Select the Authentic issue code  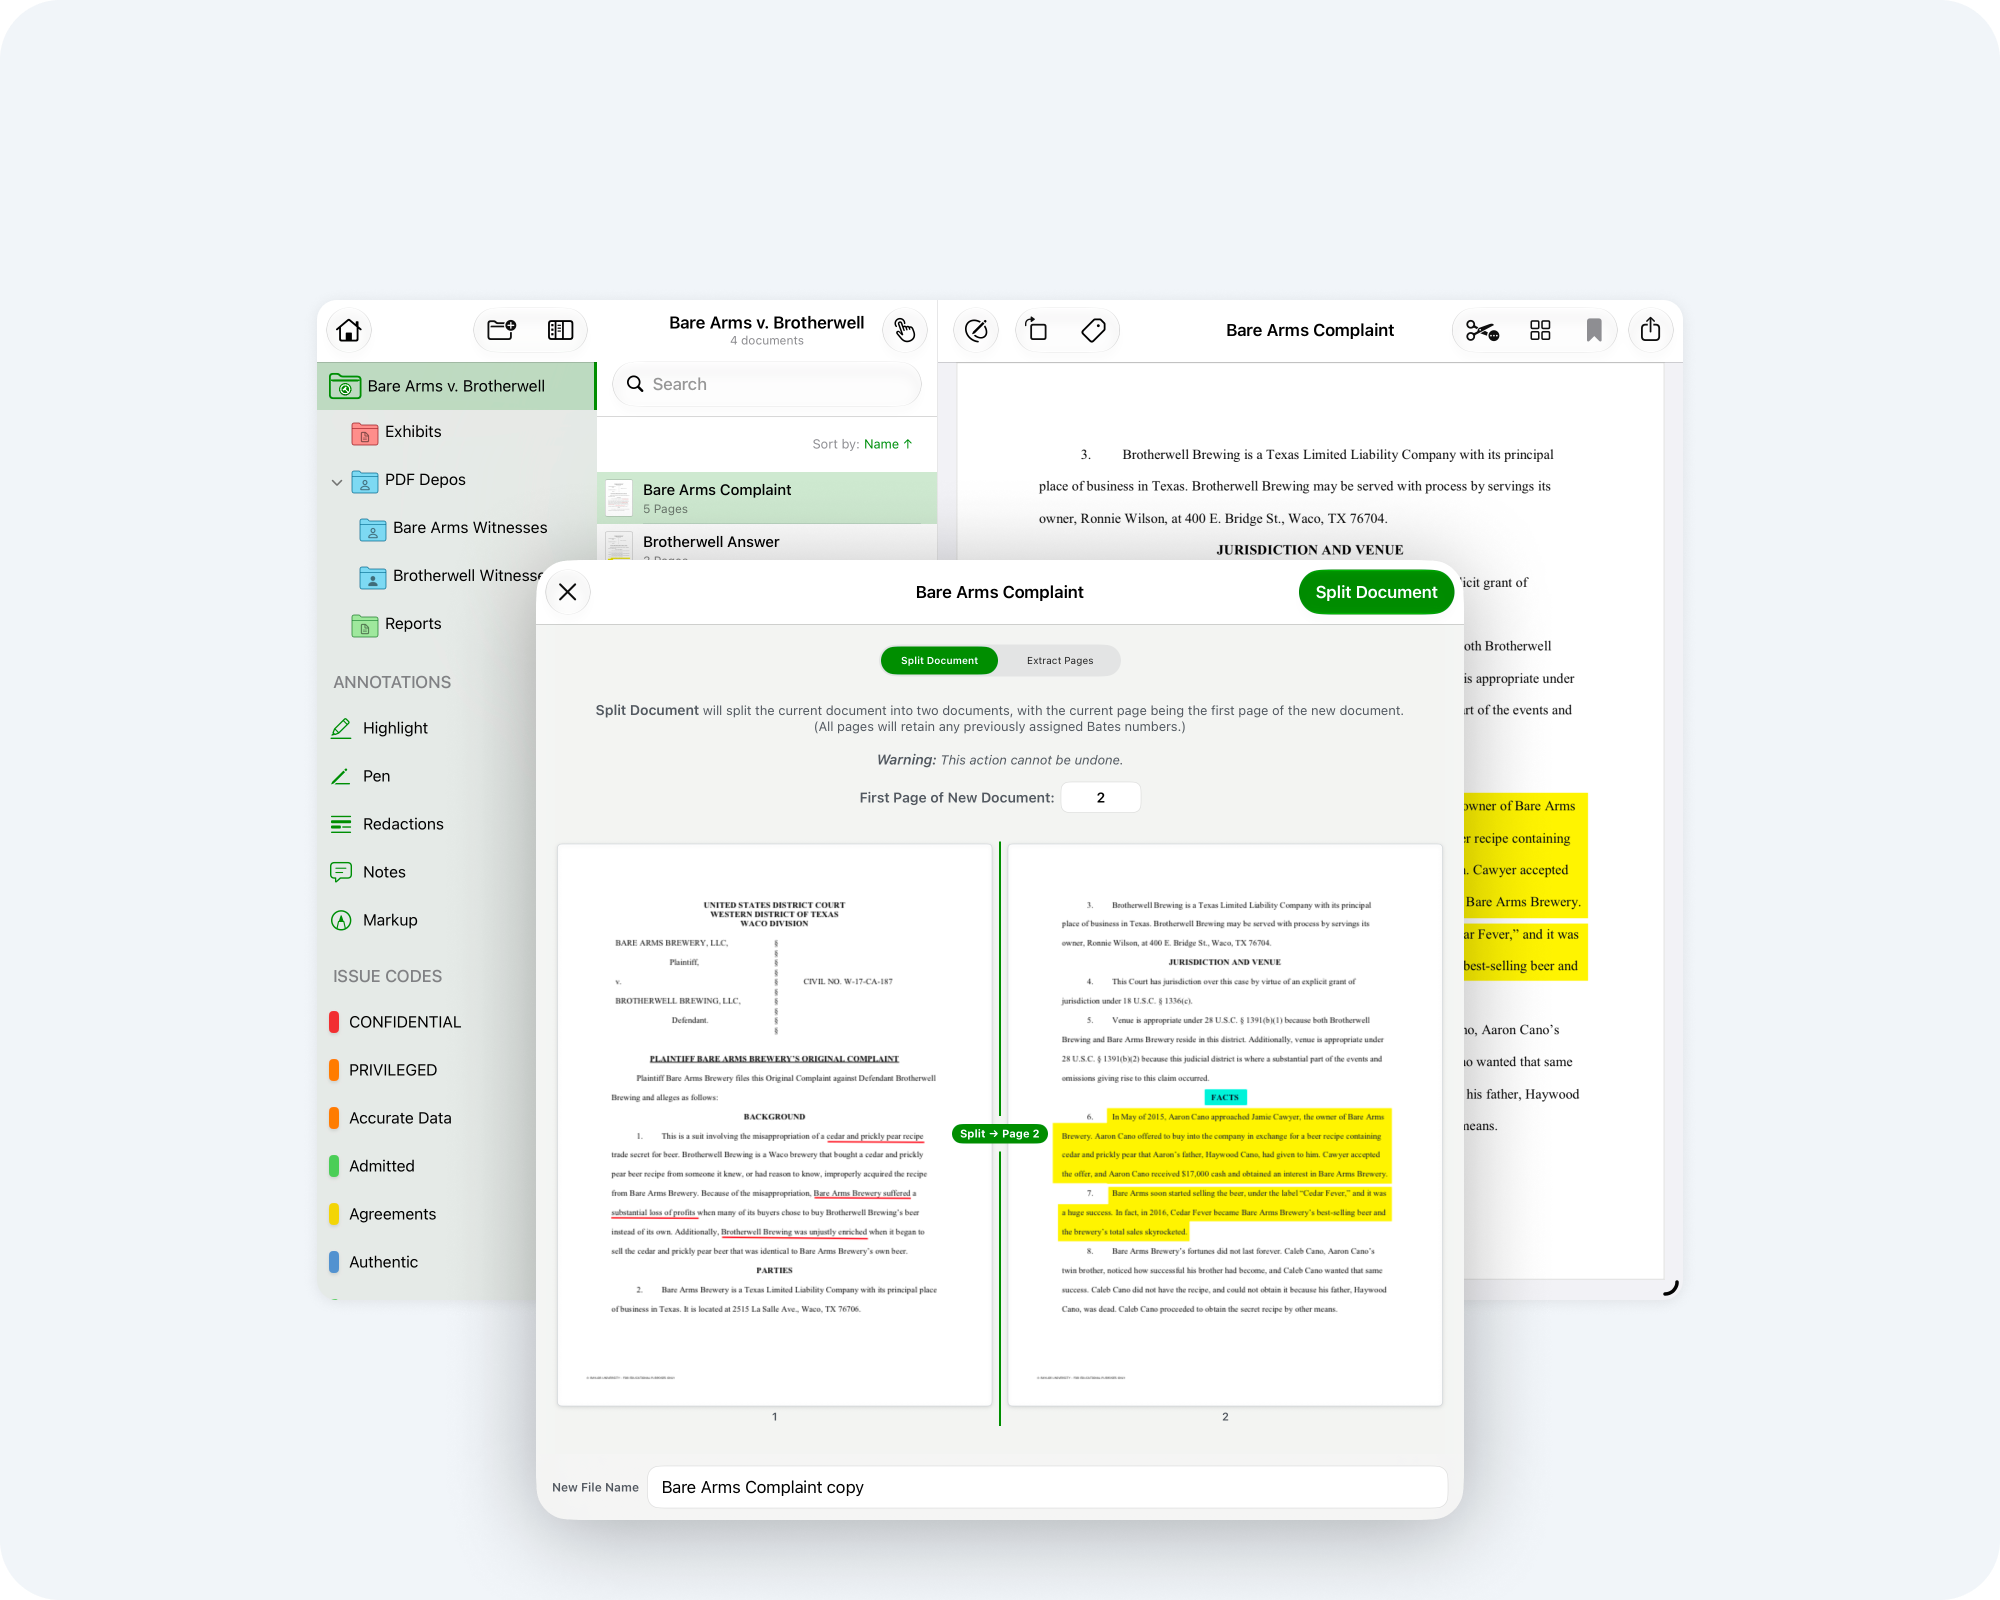(x=374, y=1262)
